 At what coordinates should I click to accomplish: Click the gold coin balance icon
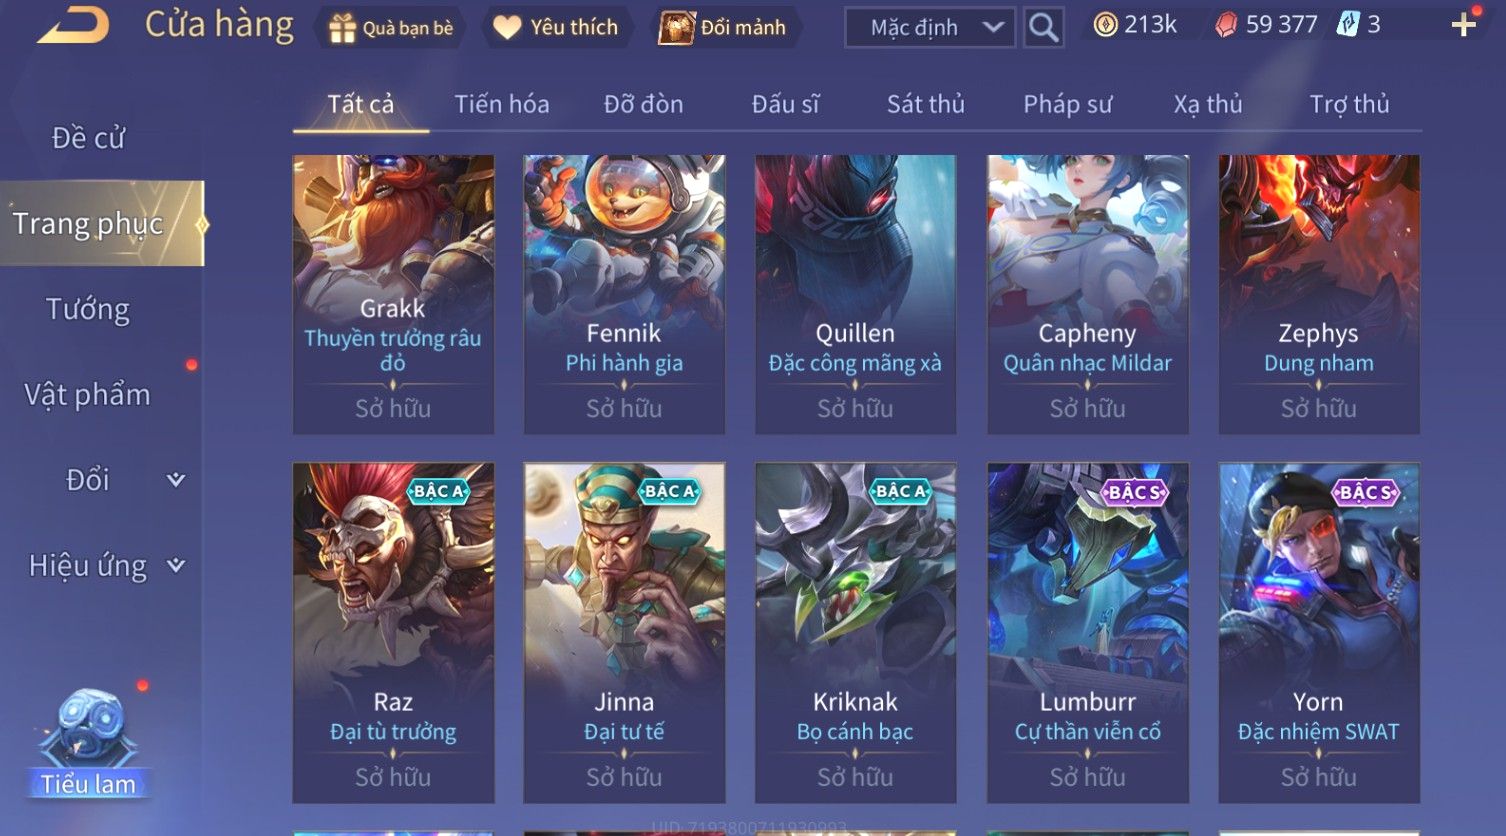click(1105, 25)
